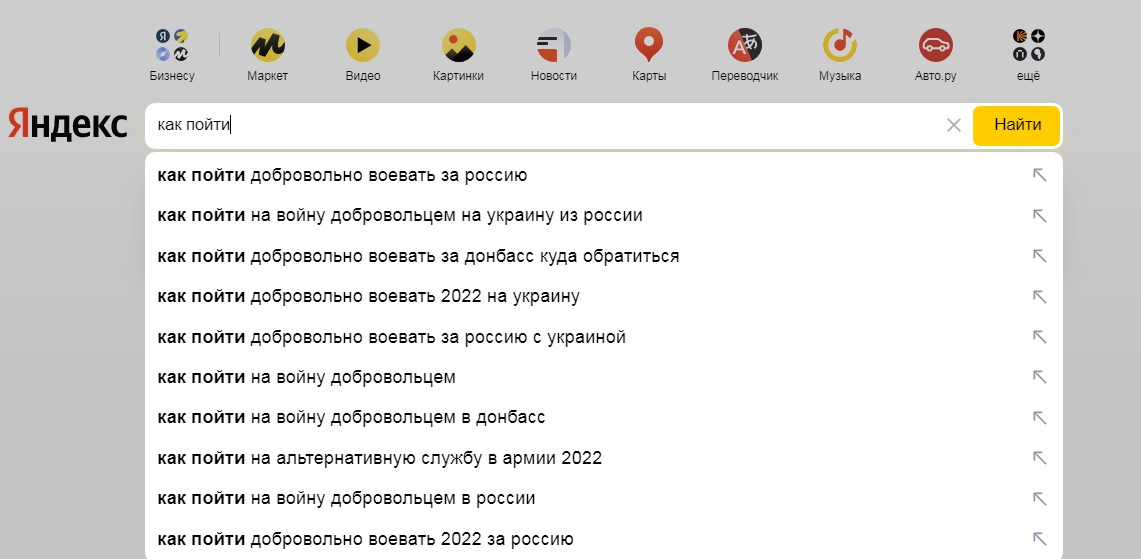Insert arrow for 'на украину из россии' suggestion

tap(1039, 215)
